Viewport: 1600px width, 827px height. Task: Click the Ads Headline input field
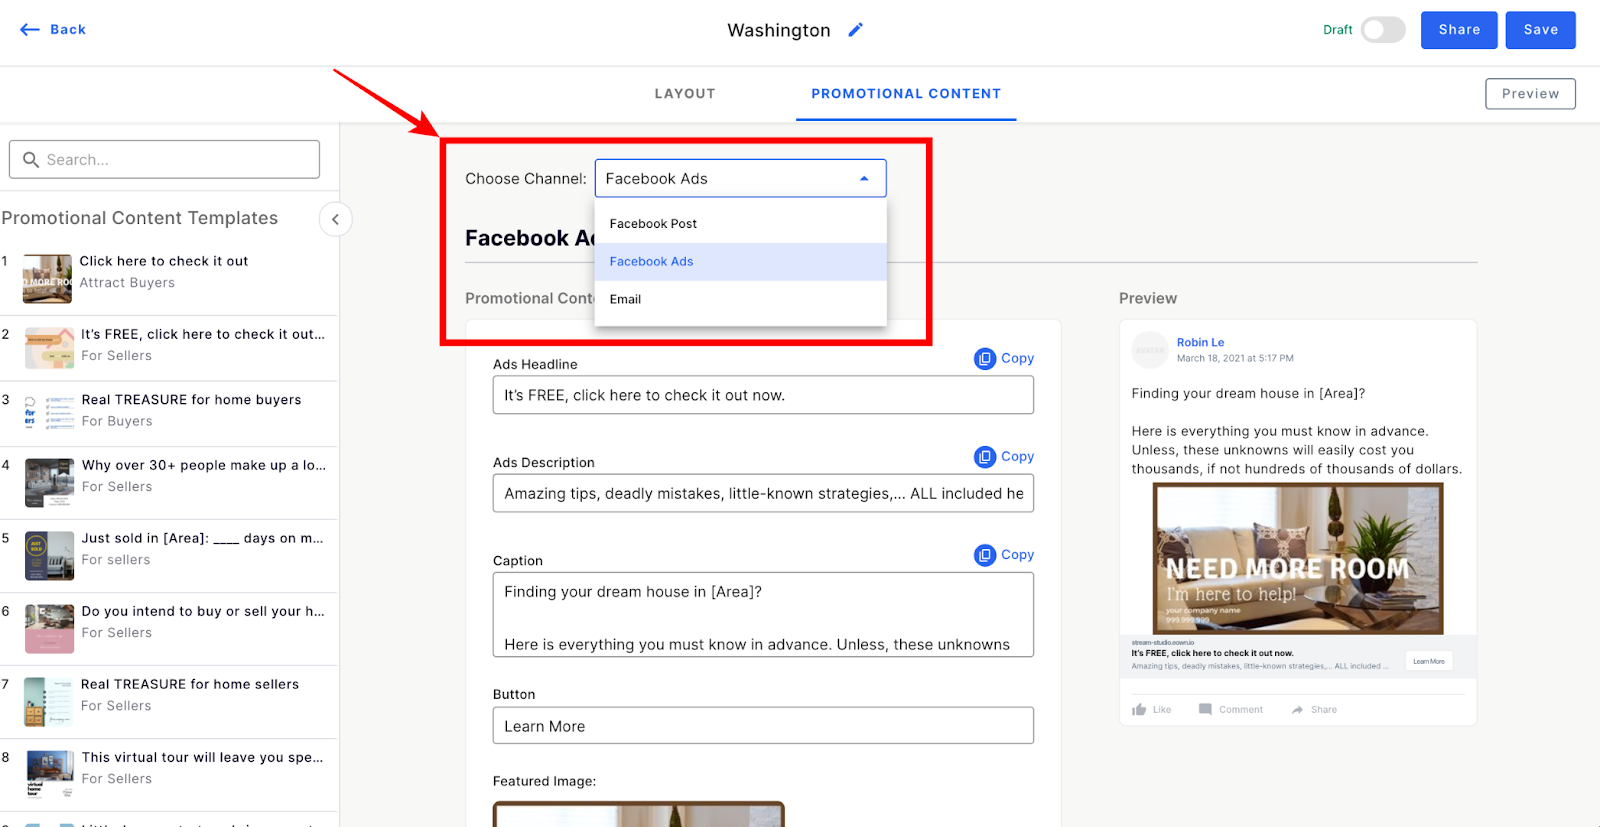coord(763,395)
